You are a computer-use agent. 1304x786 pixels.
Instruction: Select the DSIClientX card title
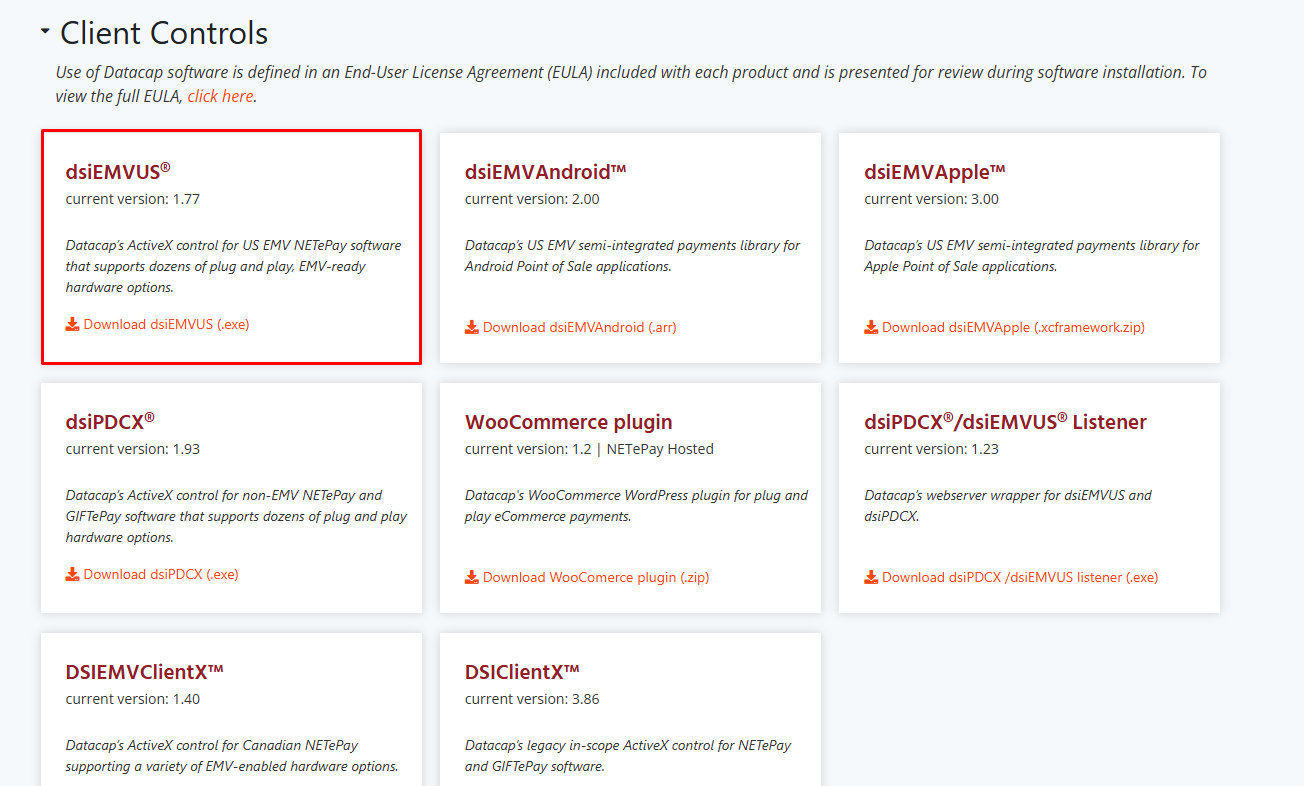click(522, 671)
